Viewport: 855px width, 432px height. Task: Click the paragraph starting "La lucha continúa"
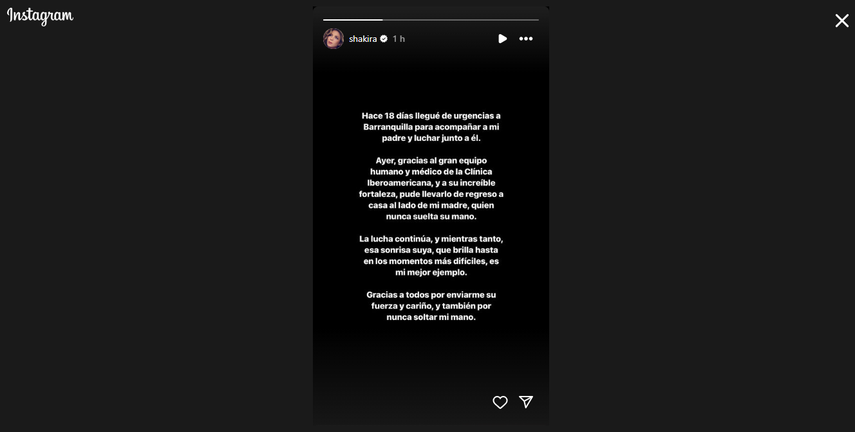click(x=431, y=255)
